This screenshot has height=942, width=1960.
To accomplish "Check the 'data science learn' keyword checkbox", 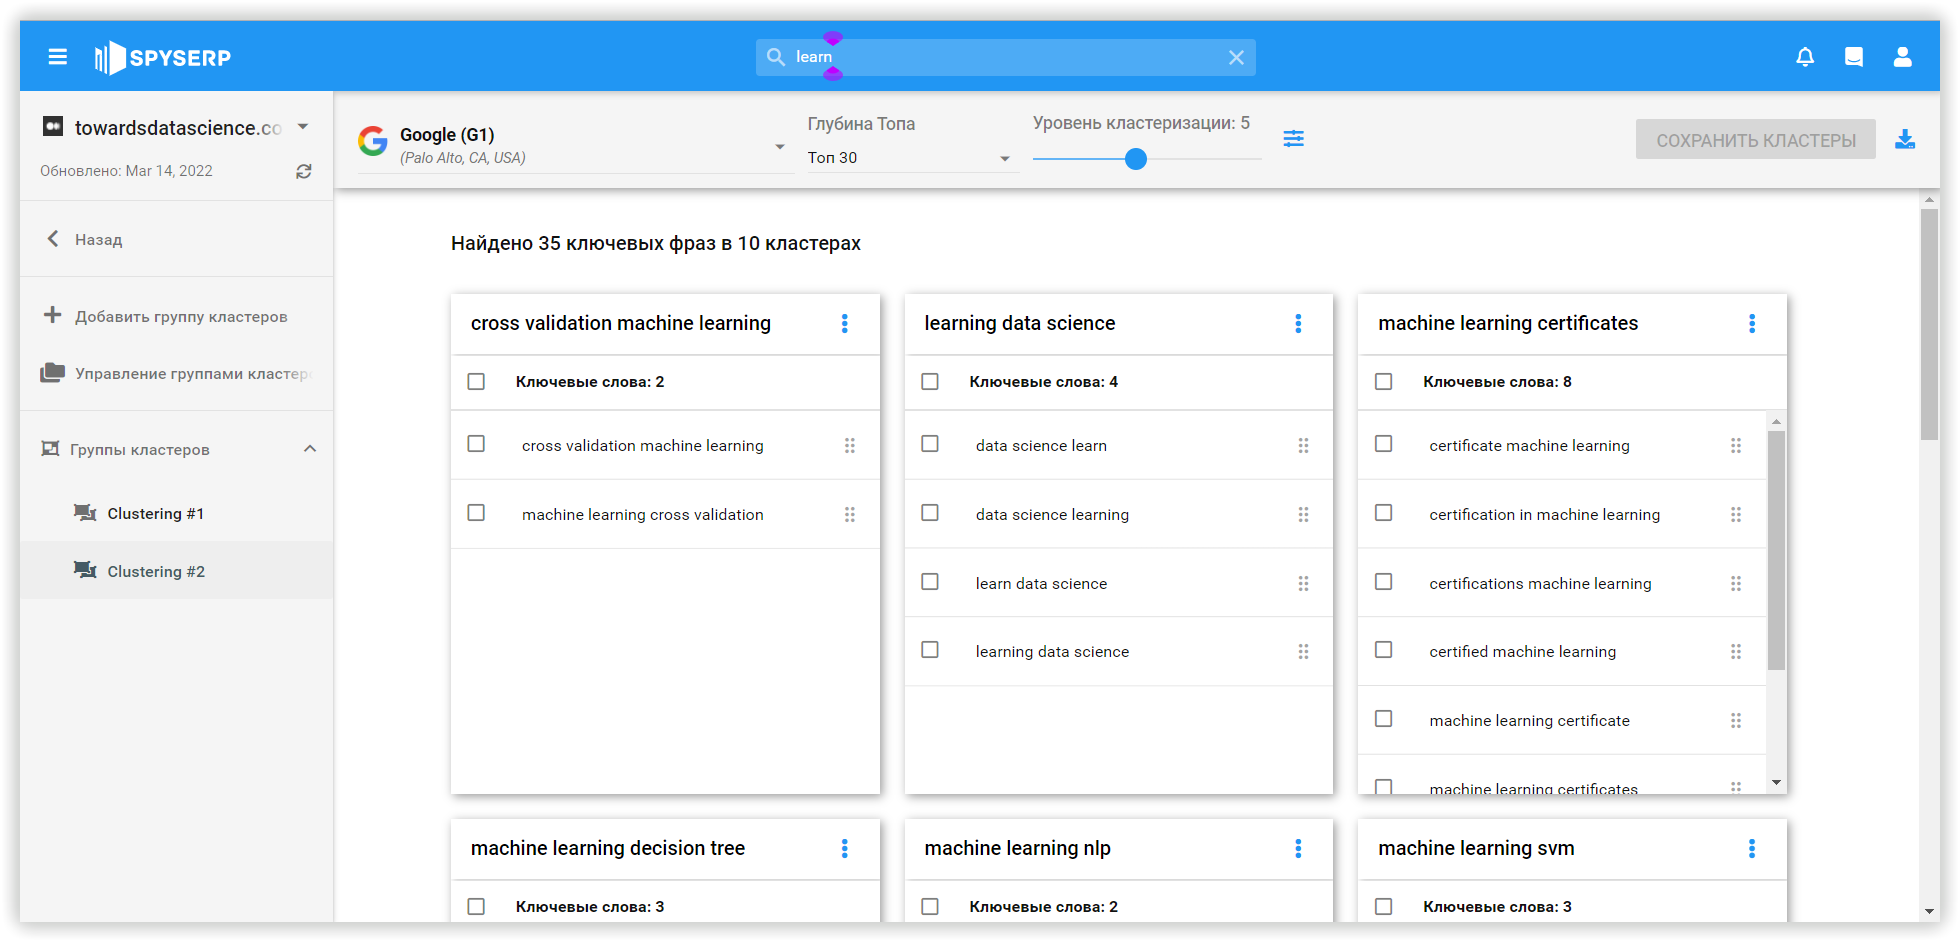I will pyautogui.click(x=930, y=444).
